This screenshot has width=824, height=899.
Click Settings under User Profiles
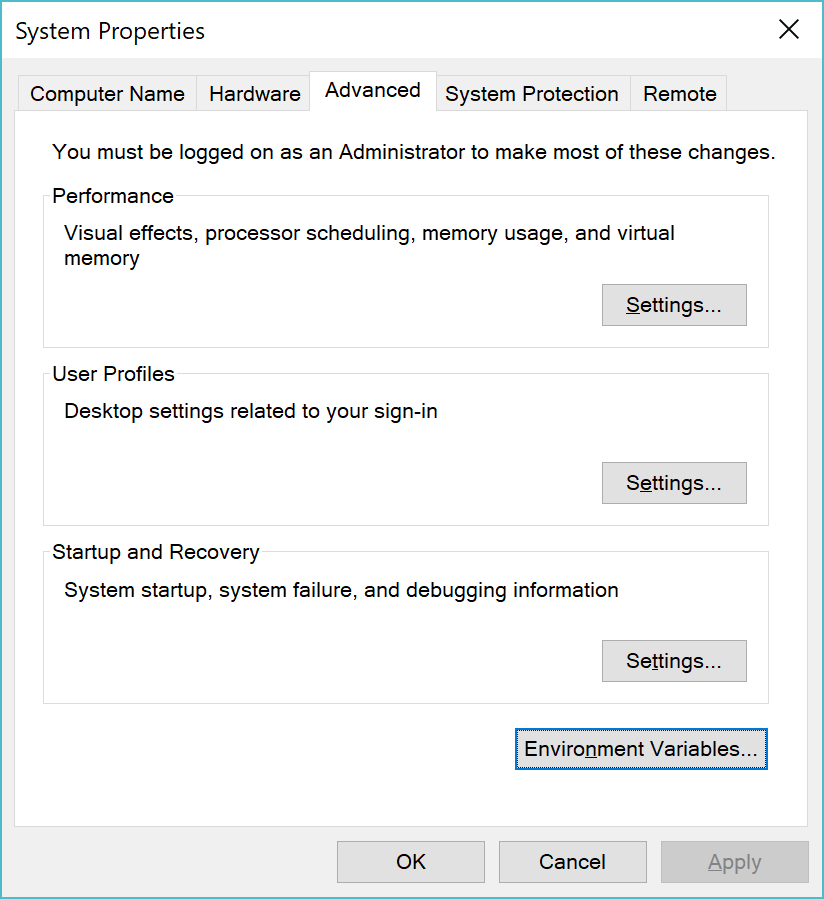pyautogui.click(x=673, y=483)
